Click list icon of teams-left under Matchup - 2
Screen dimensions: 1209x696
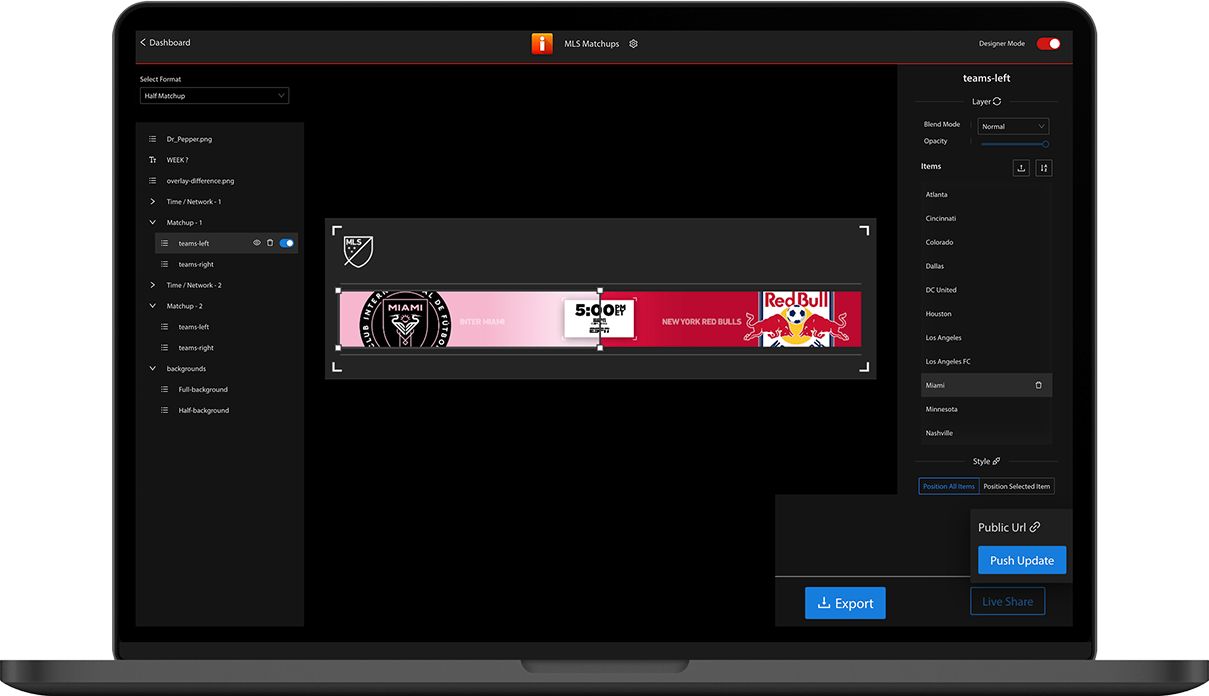pyautogui.click(x=165, y=327)
